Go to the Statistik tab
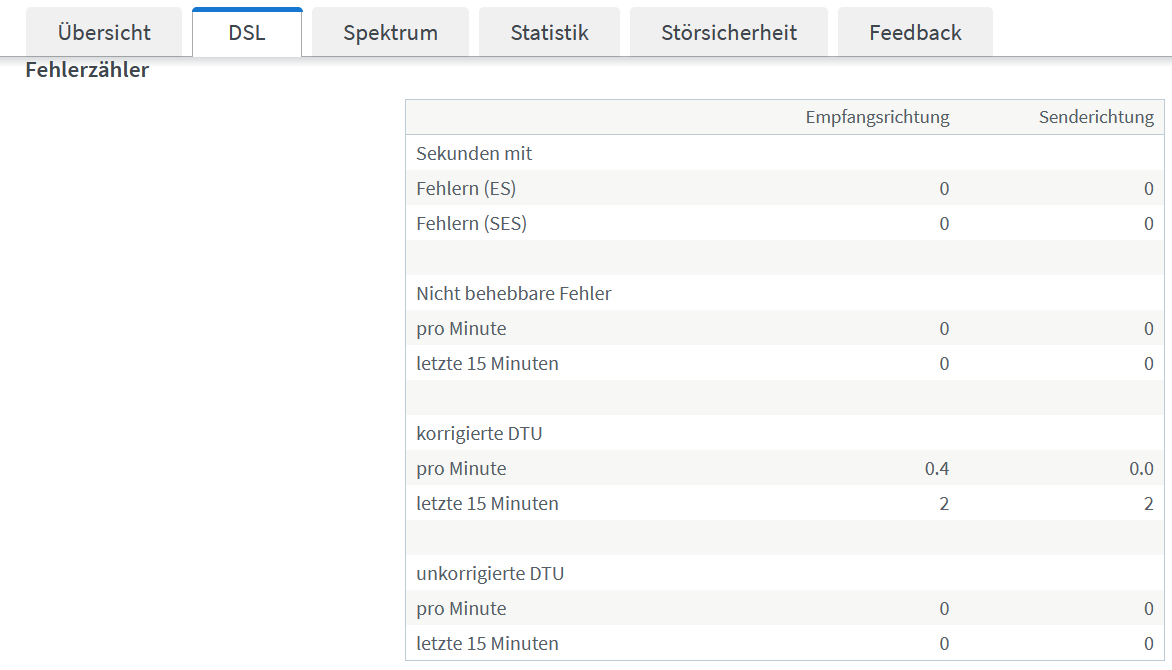Screen dimensions: 1172x670 [x=549, y=32]
